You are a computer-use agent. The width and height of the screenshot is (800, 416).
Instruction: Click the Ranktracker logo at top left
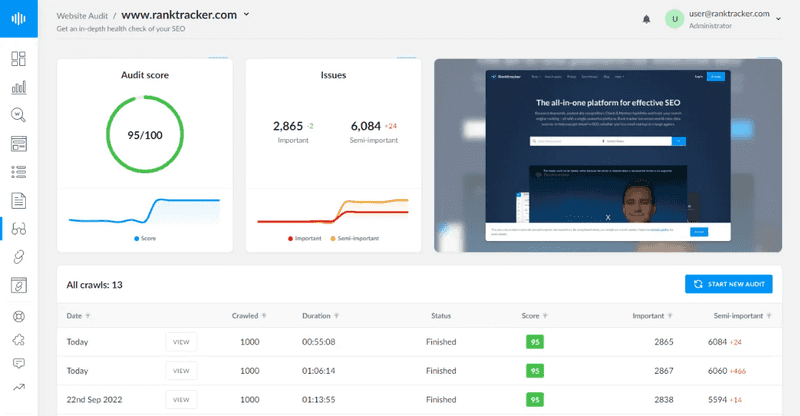(x=18, y=18)
